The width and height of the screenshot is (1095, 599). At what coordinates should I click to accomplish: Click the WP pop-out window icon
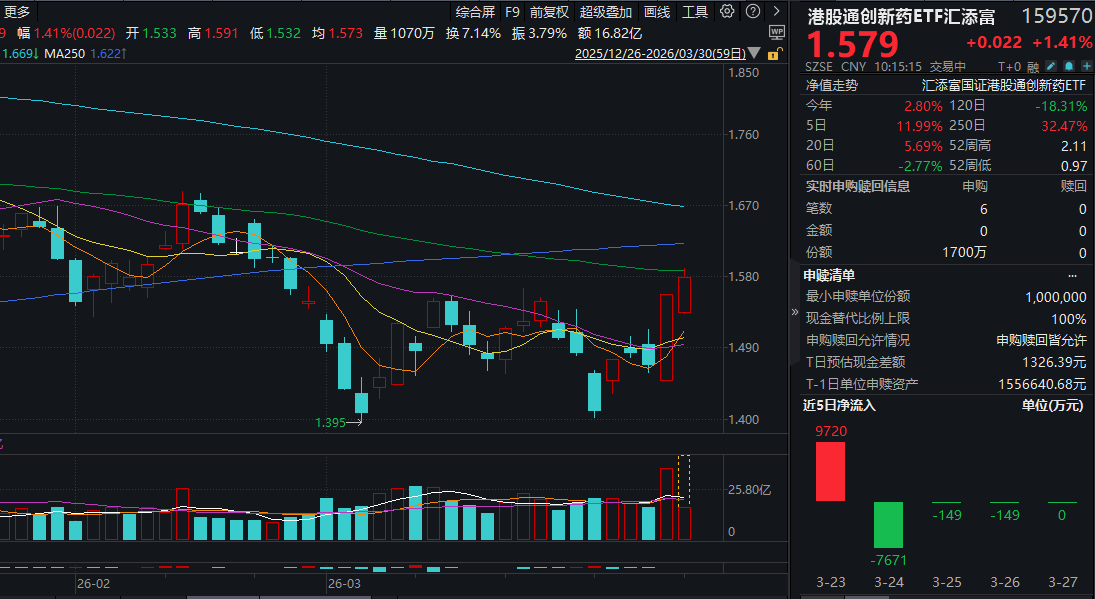(777, 32)
